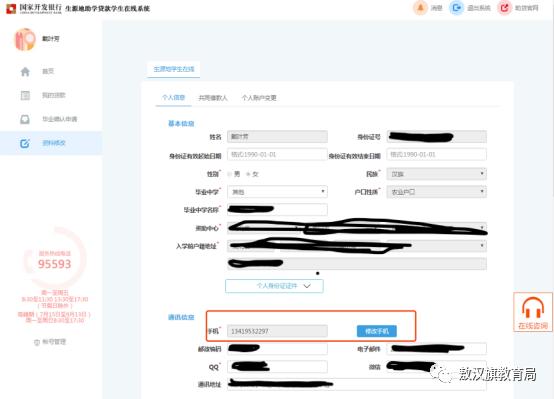This screenshot has height=399, width=554.
Task: Open the 资助中心 dropdown arrow
Action: pyautogui.click(x=482, y=228)
